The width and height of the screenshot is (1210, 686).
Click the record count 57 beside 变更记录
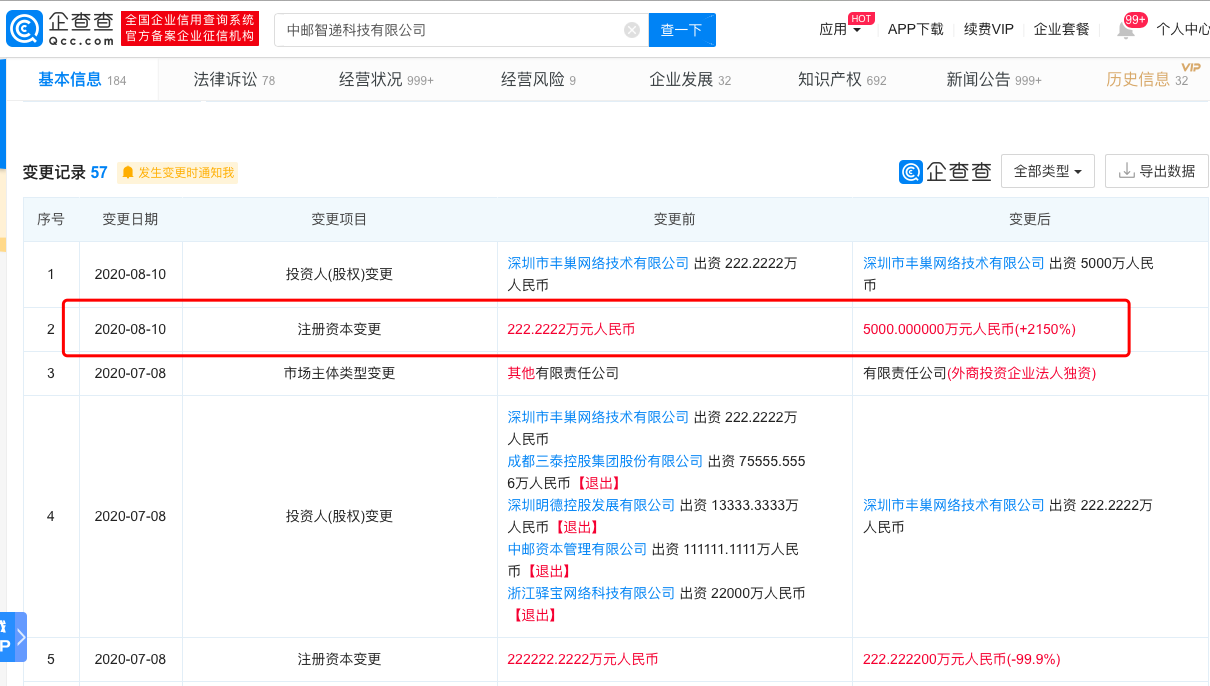click(x=99, y=172)
